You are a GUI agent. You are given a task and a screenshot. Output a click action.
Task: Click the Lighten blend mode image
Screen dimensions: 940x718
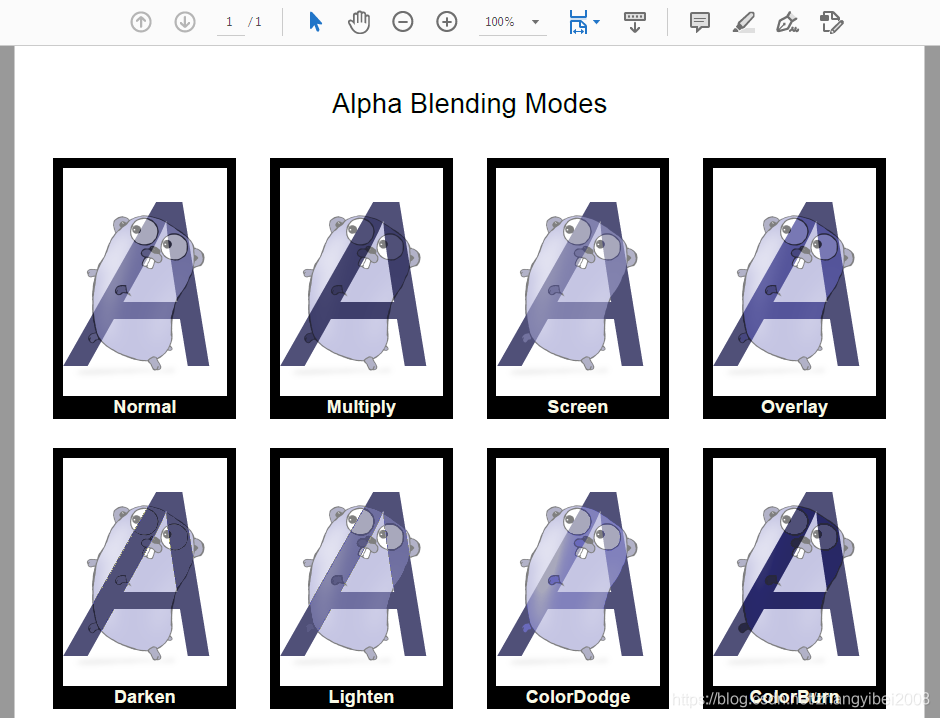point(361,572)
